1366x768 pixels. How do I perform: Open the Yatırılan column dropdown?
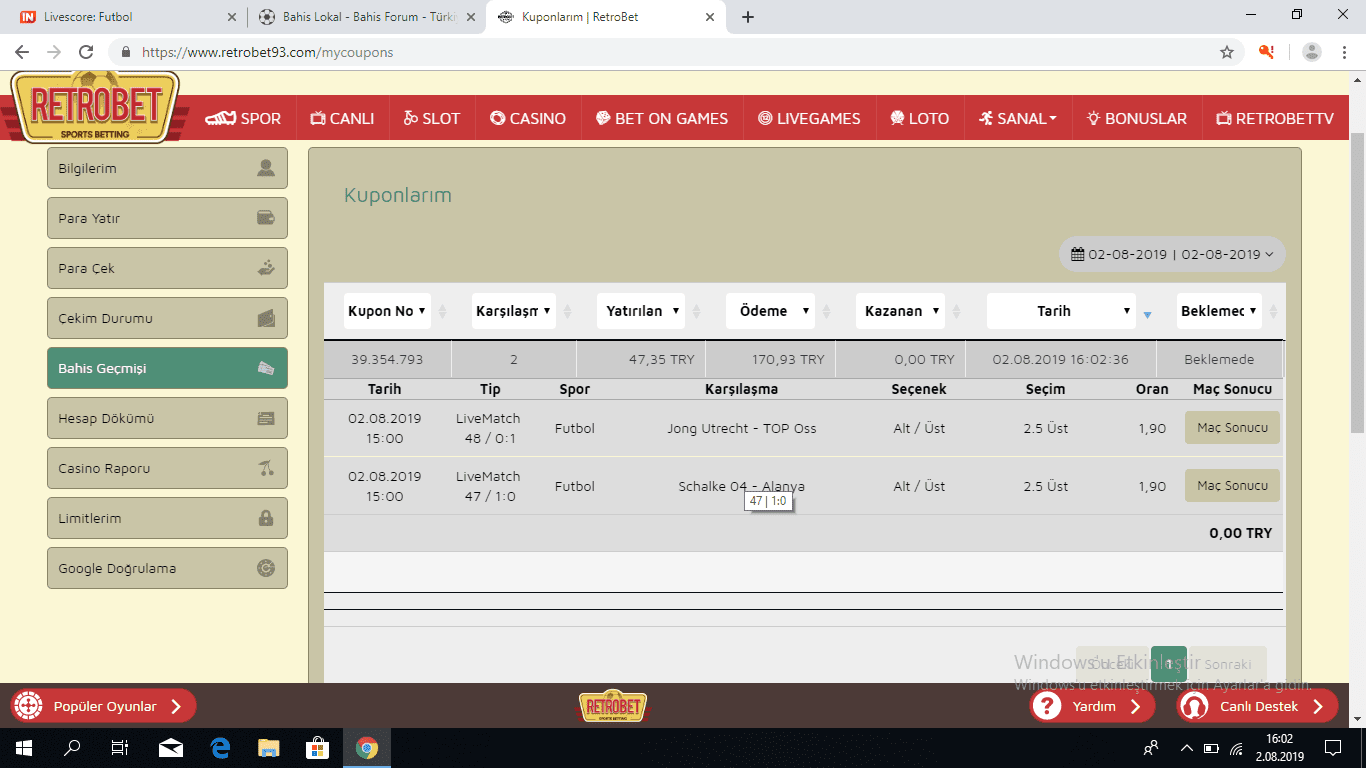(641, 311)
